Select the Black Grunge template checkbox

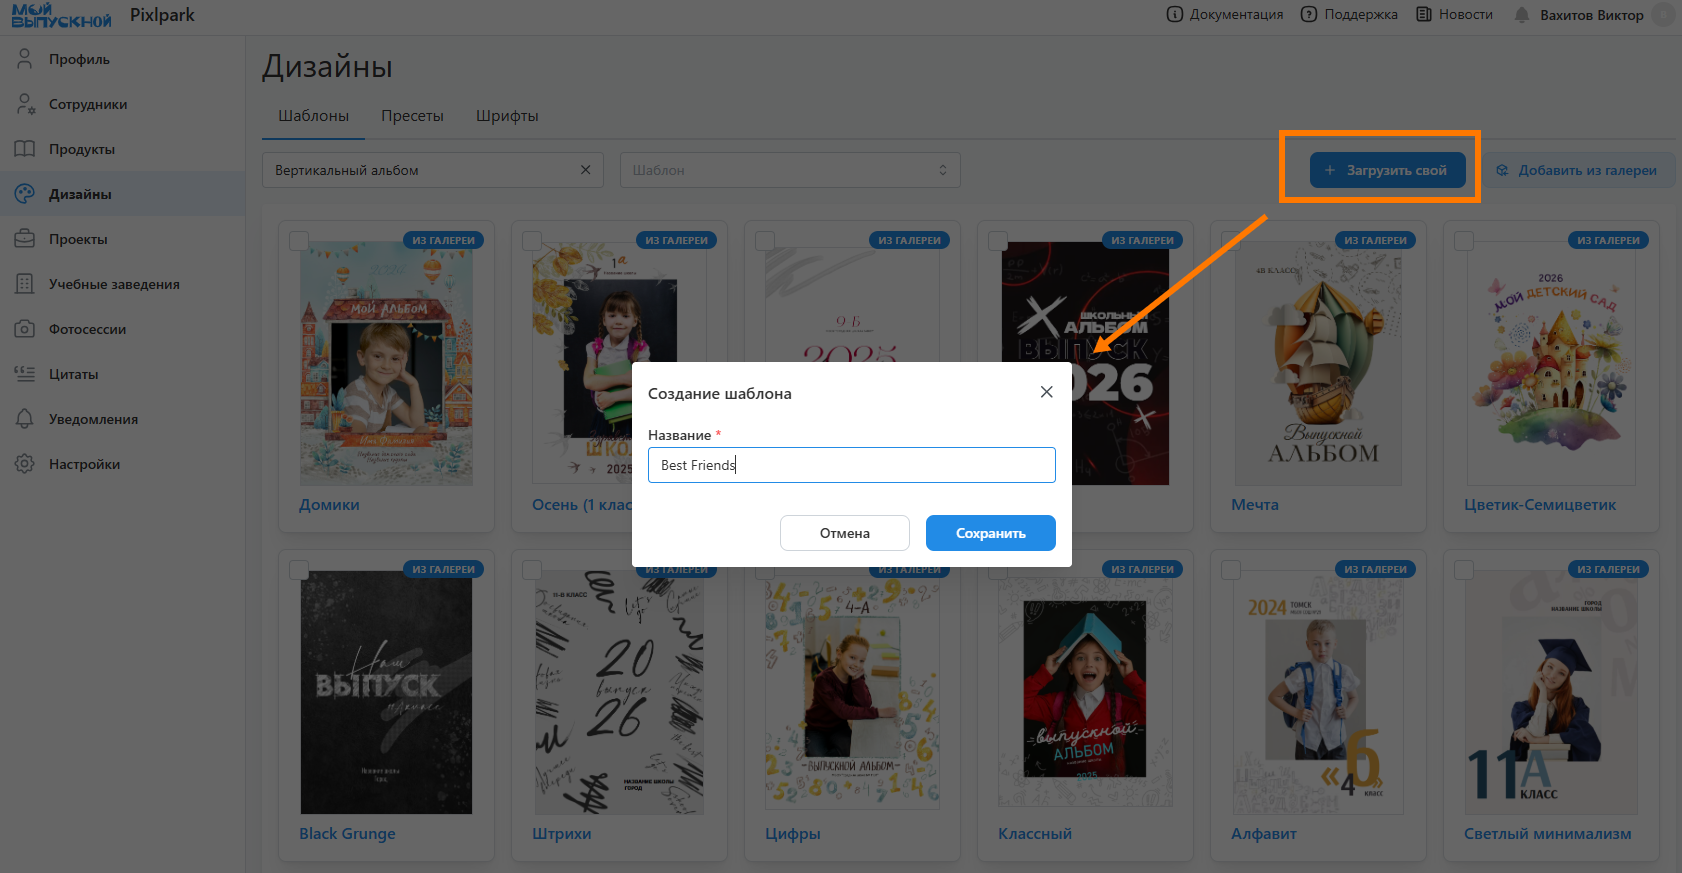click(299, 570)
